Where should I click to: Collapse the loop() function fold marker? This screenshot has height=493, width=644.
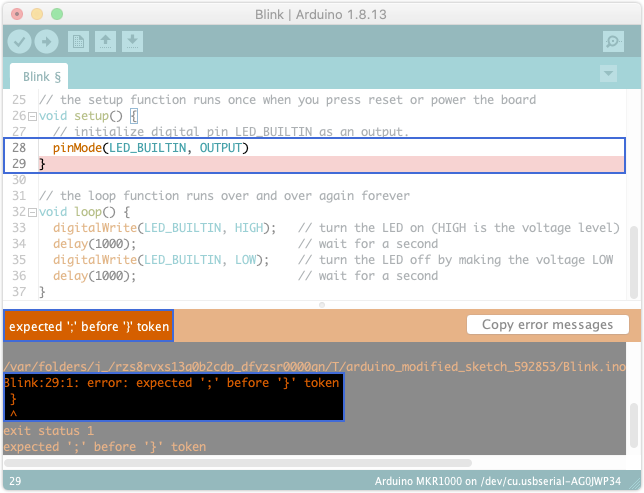(x=32, y=213)
